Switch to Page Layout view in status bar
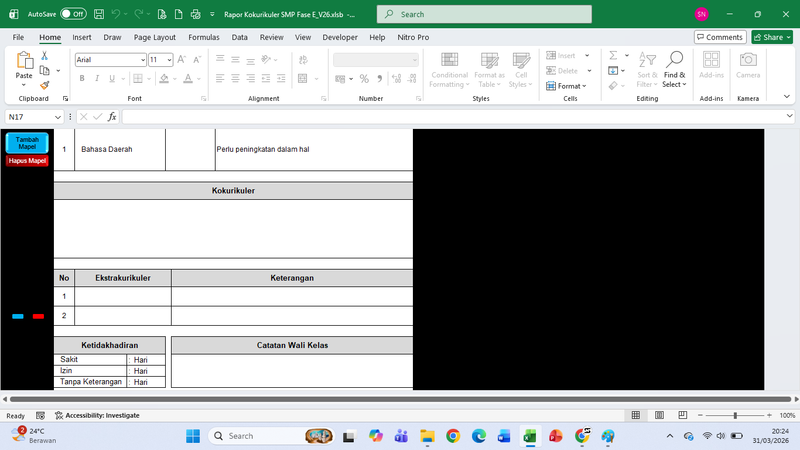 pyautogui.click(x=659, y=415)
